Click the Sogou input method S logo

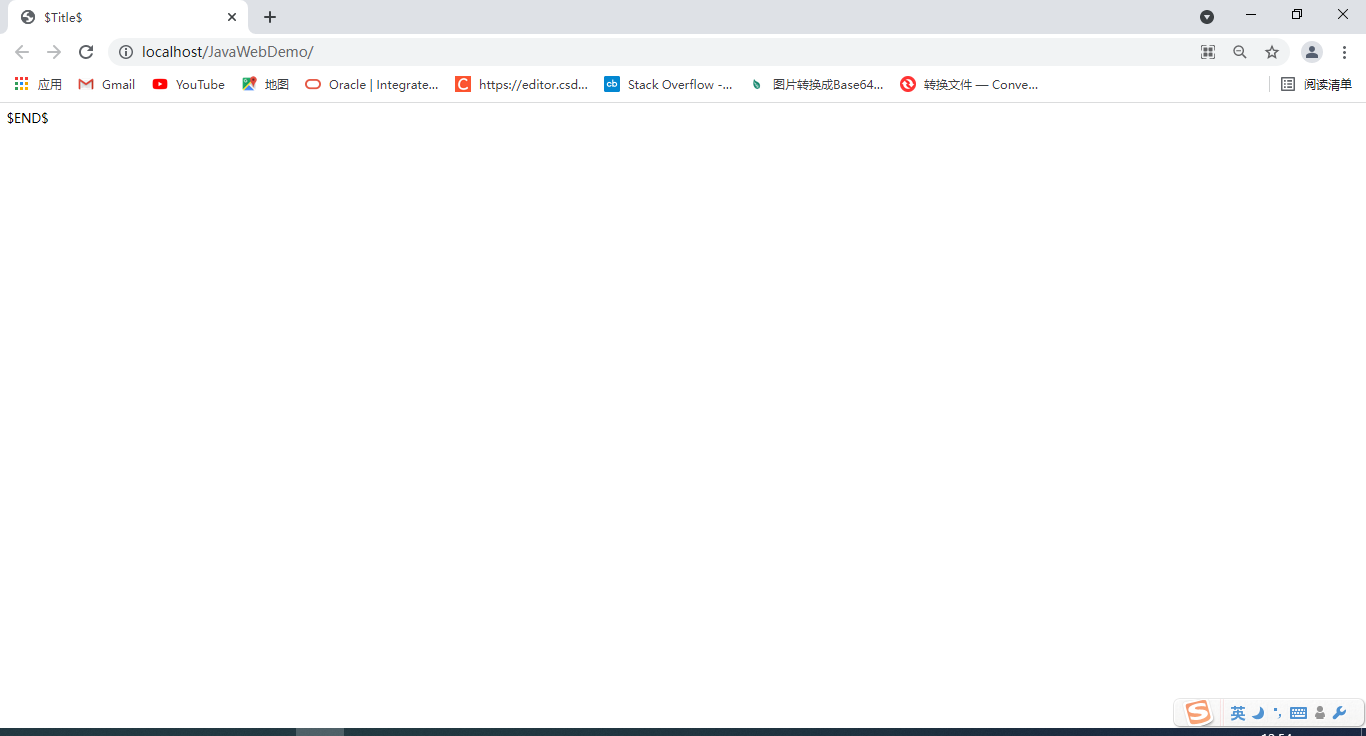pyautogui.click(x=1198, y=713)
